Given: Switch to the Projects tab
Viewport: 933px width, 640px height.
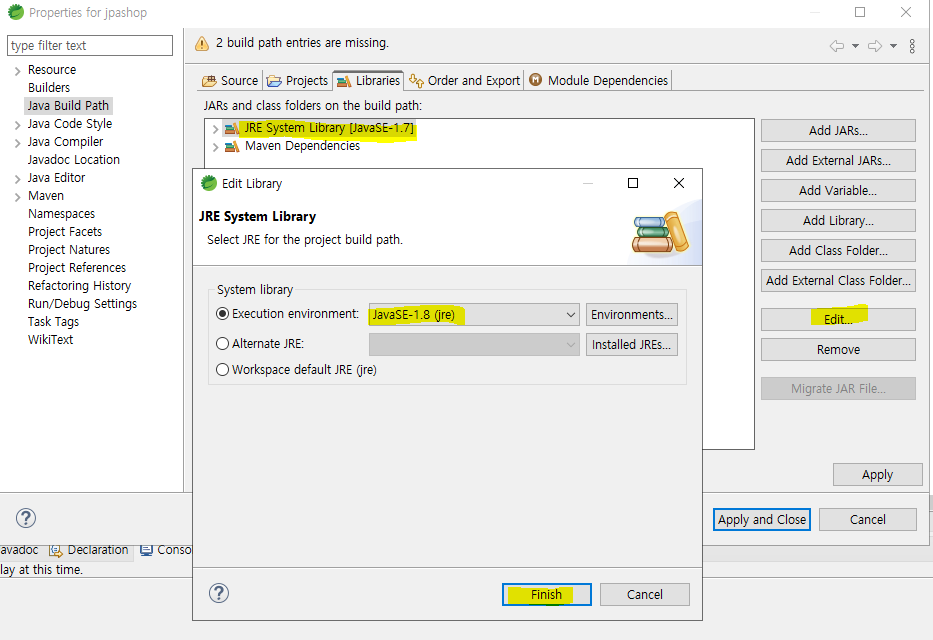Looking at the screenshot, I should 297,80.
